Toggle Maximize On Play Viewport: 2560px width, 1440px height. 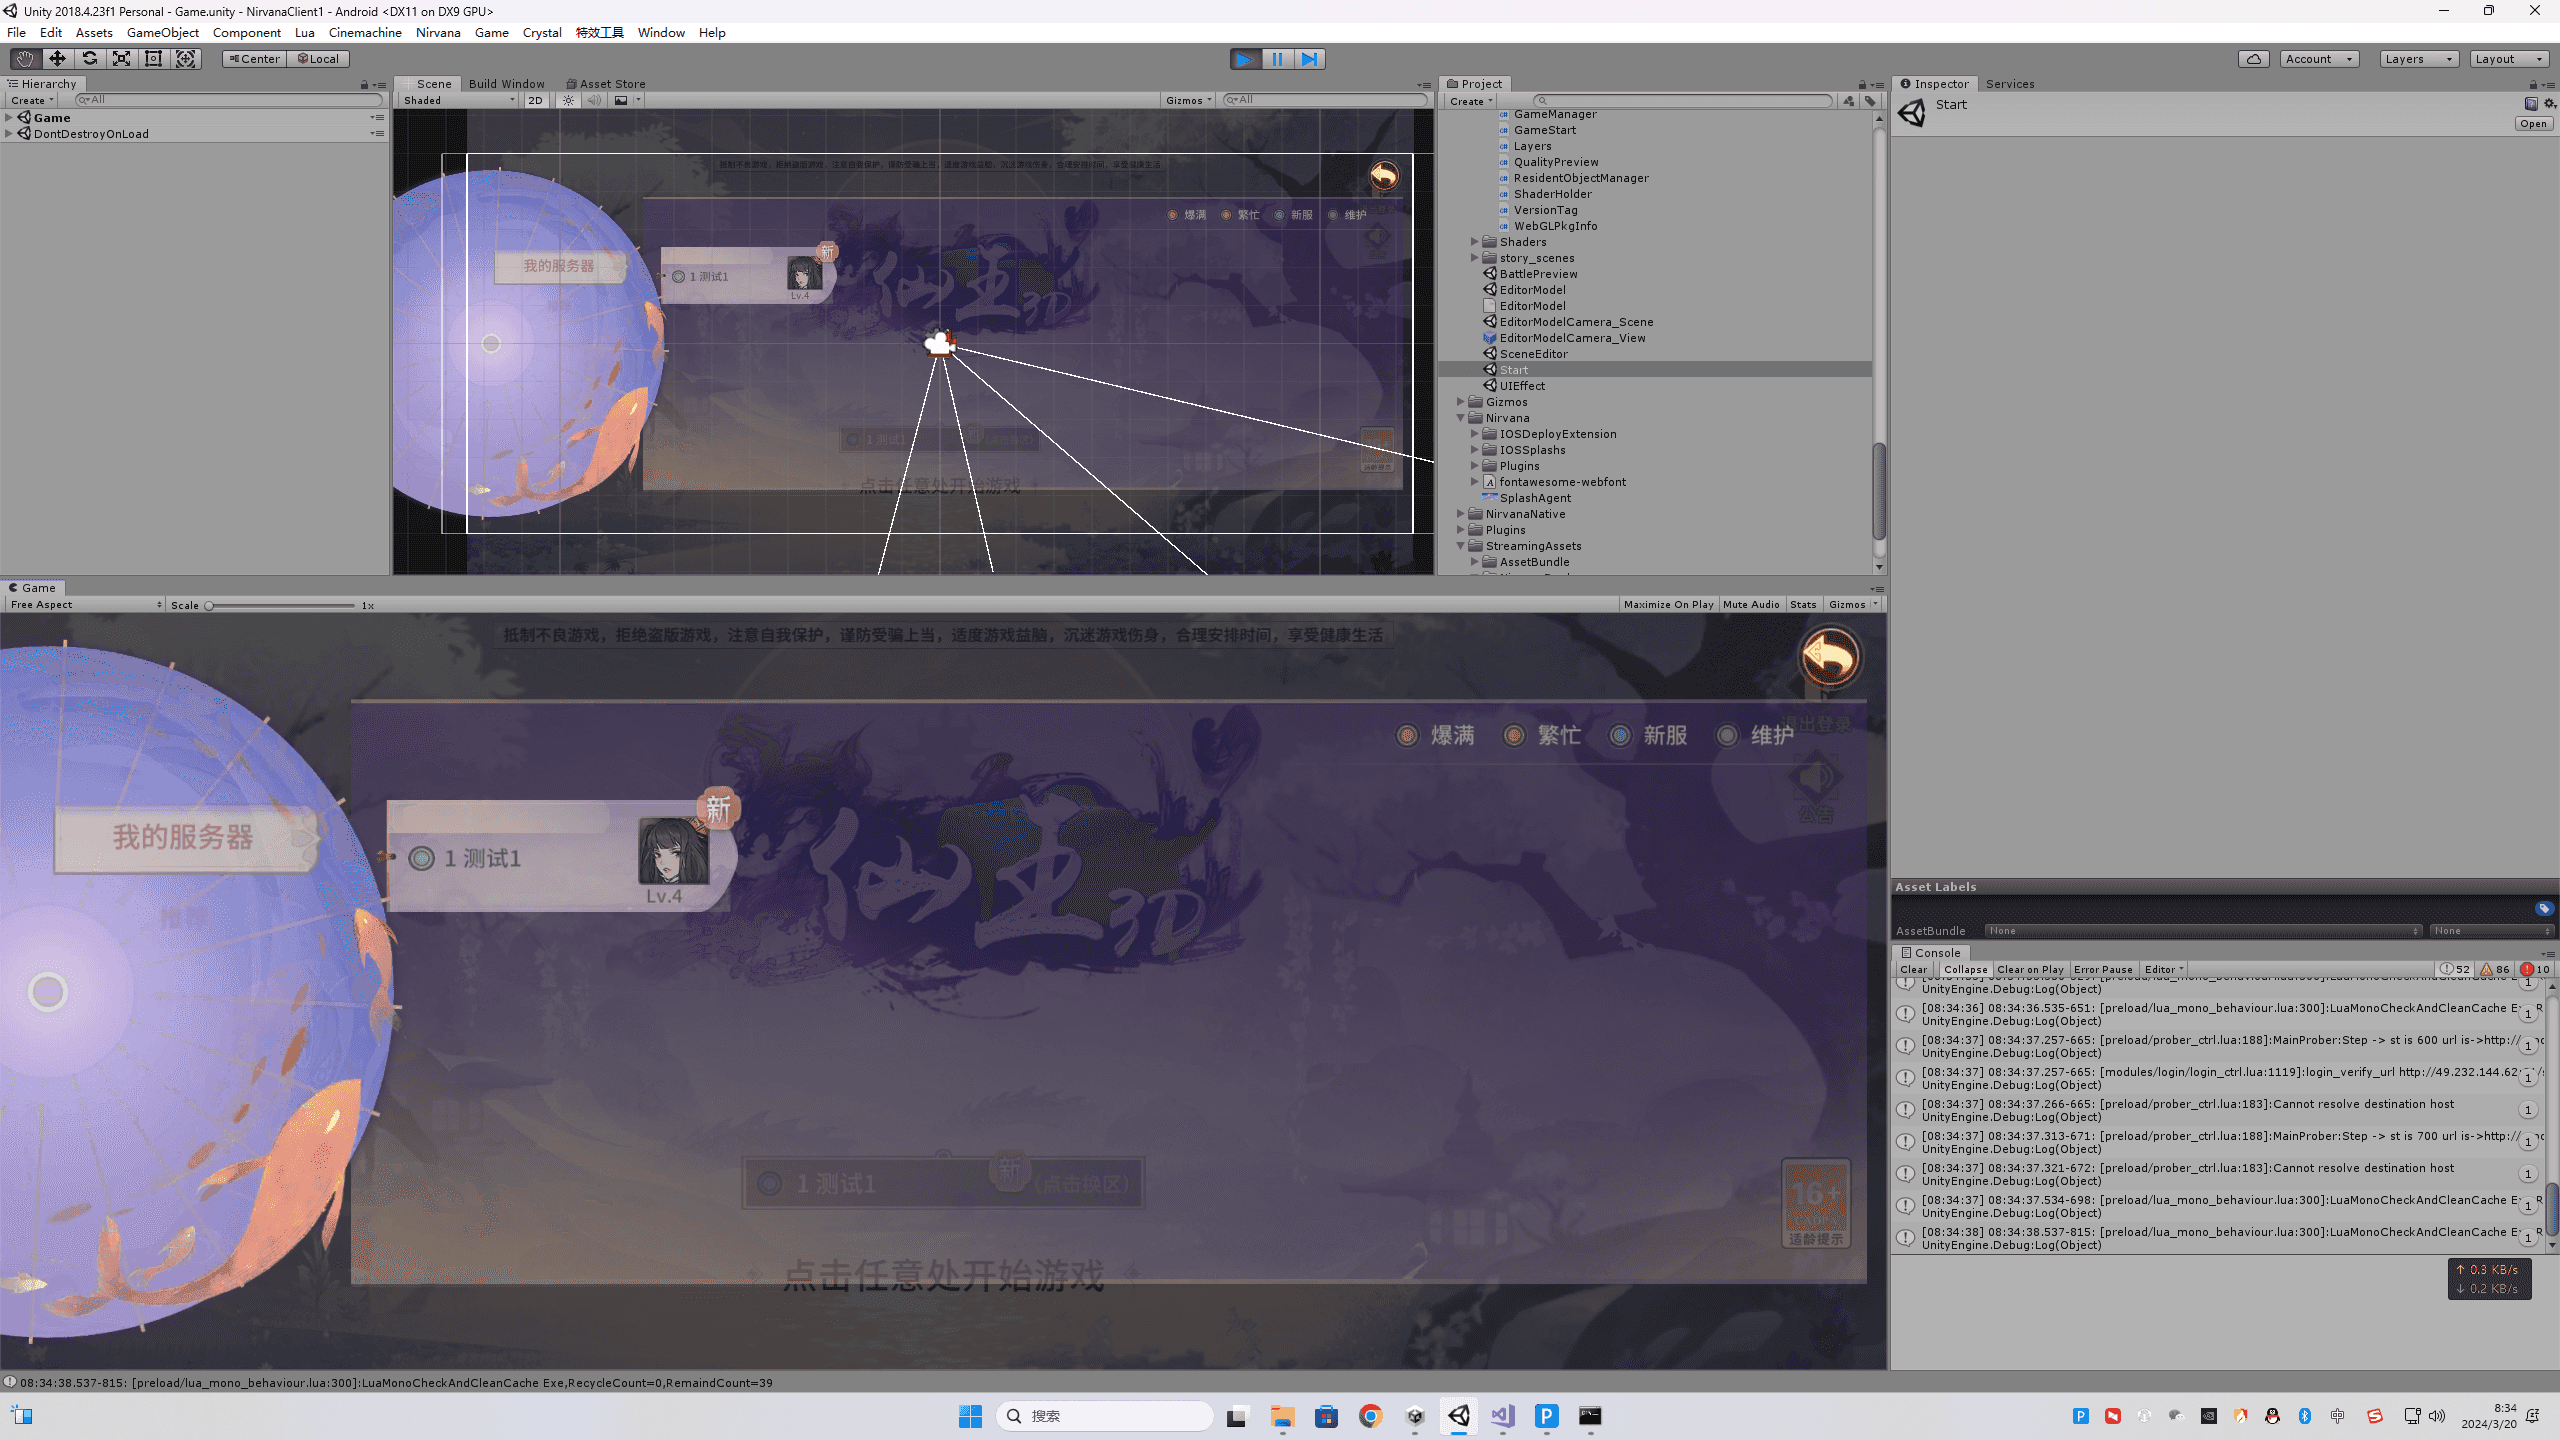click(x=1668, y=604)
